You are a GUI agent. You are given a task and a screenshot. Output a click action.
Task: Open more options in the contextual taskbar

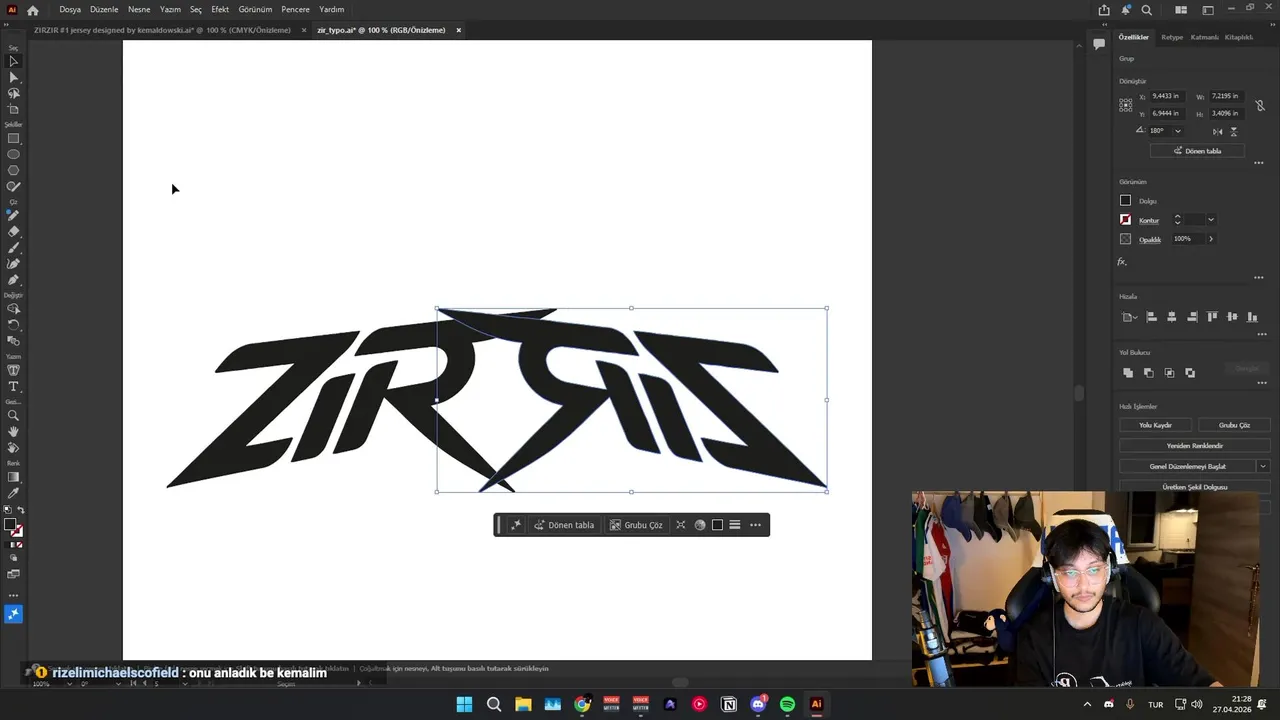[x=755, y=525]
